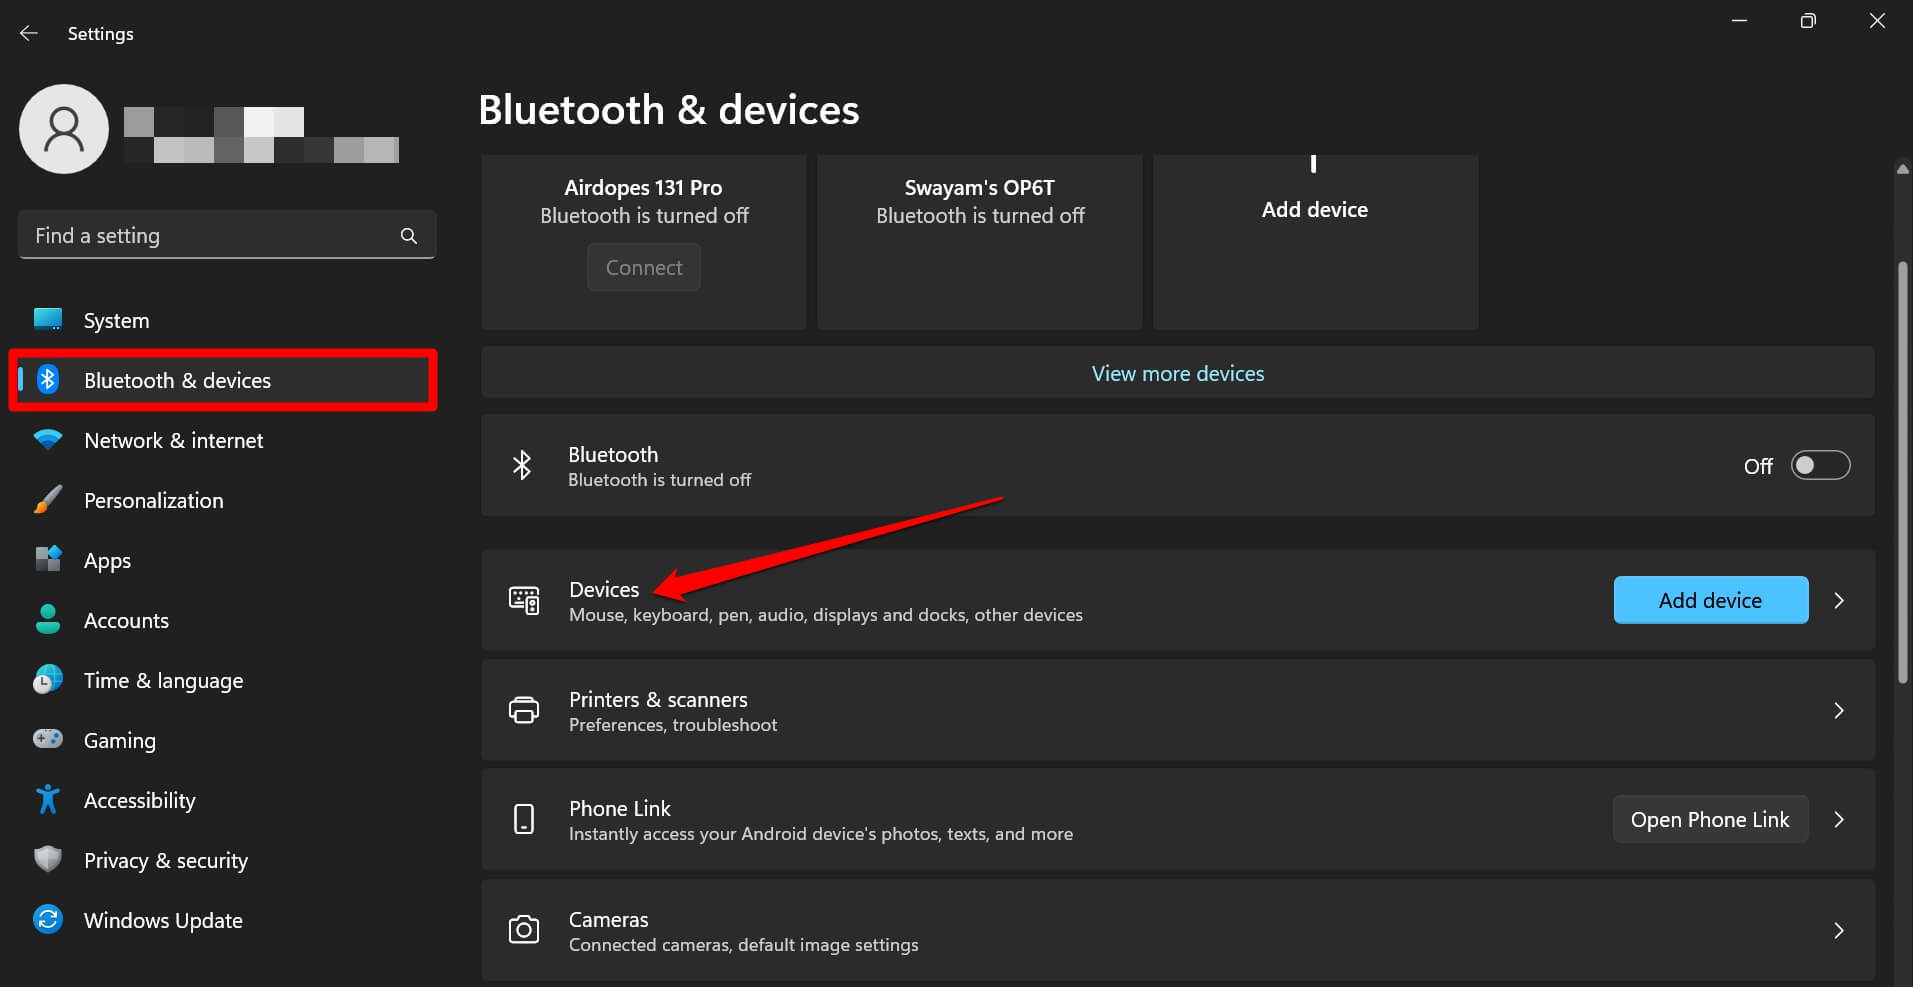Image resolution: width=1913 pixels, height=987 pixels.
Task: Click the Windows Update sync icon
Action: 48,919
